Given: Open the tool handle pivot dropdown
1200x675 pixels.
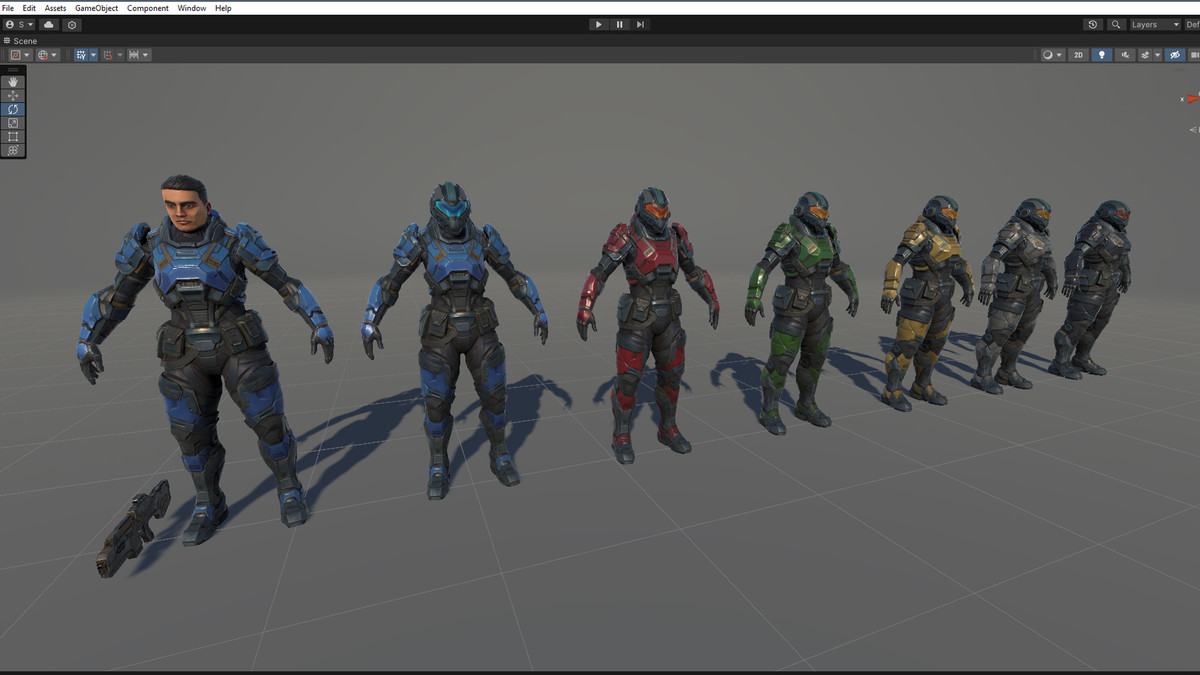Looking at the screenshot, I should [19, 55].
